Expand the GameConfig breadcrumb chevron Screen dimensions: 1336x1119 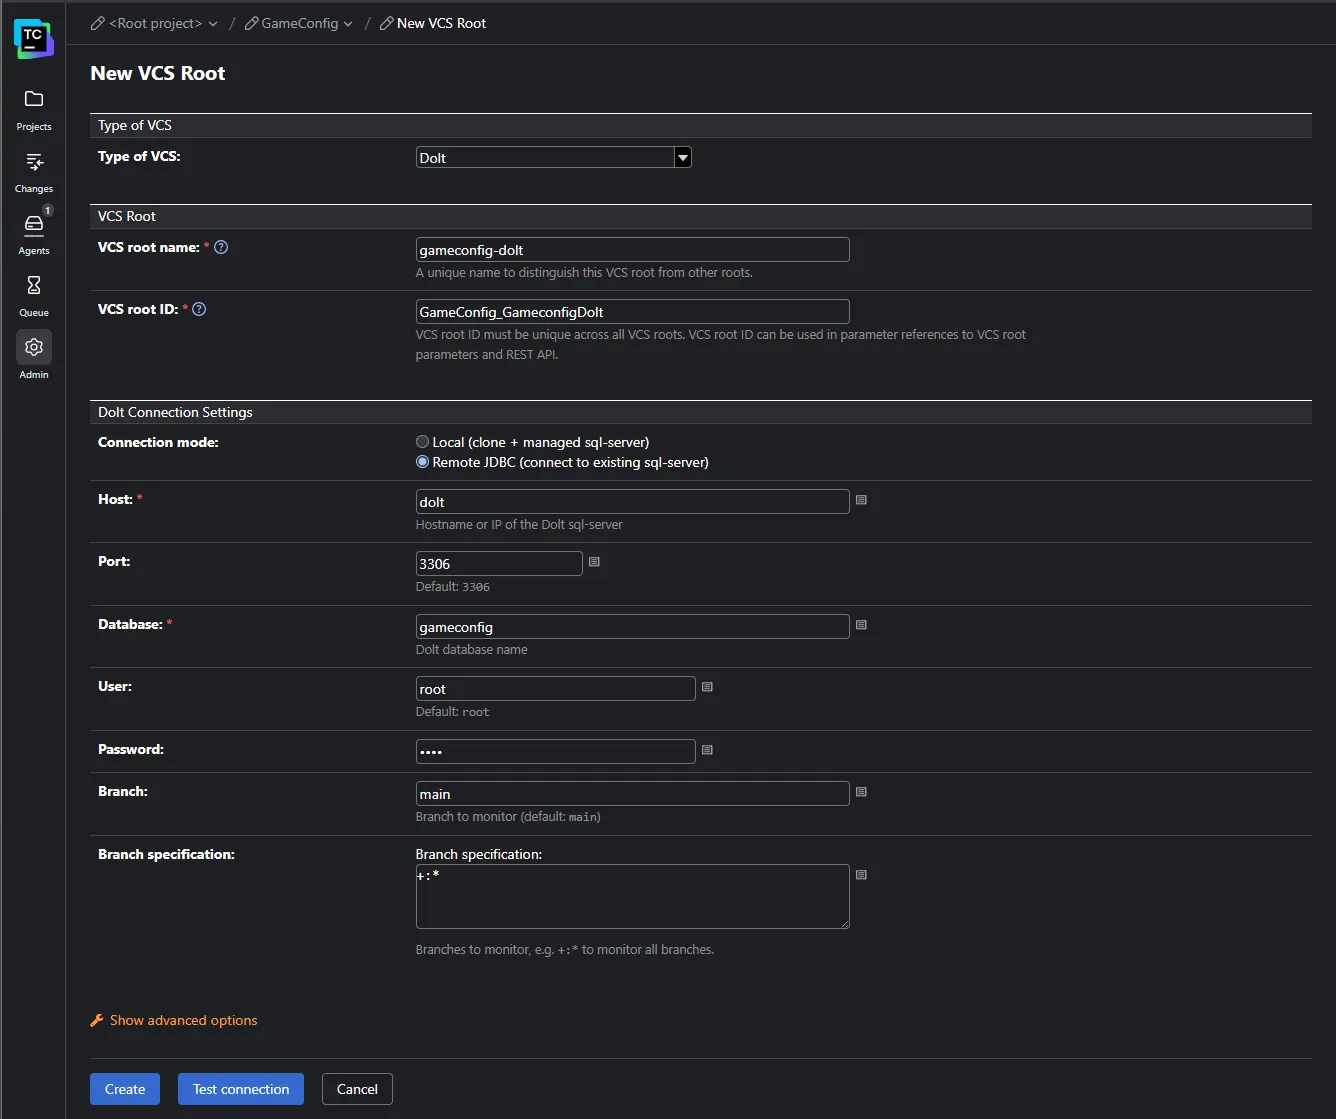[348, 24]
